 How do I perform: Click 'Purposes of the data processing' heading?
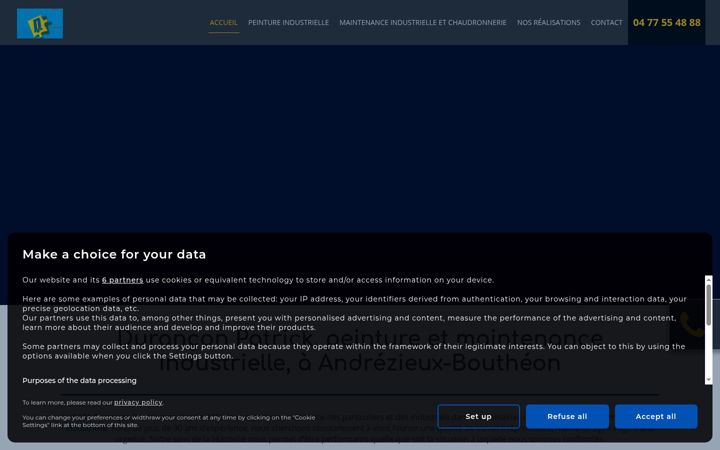[x=79, y=381]
